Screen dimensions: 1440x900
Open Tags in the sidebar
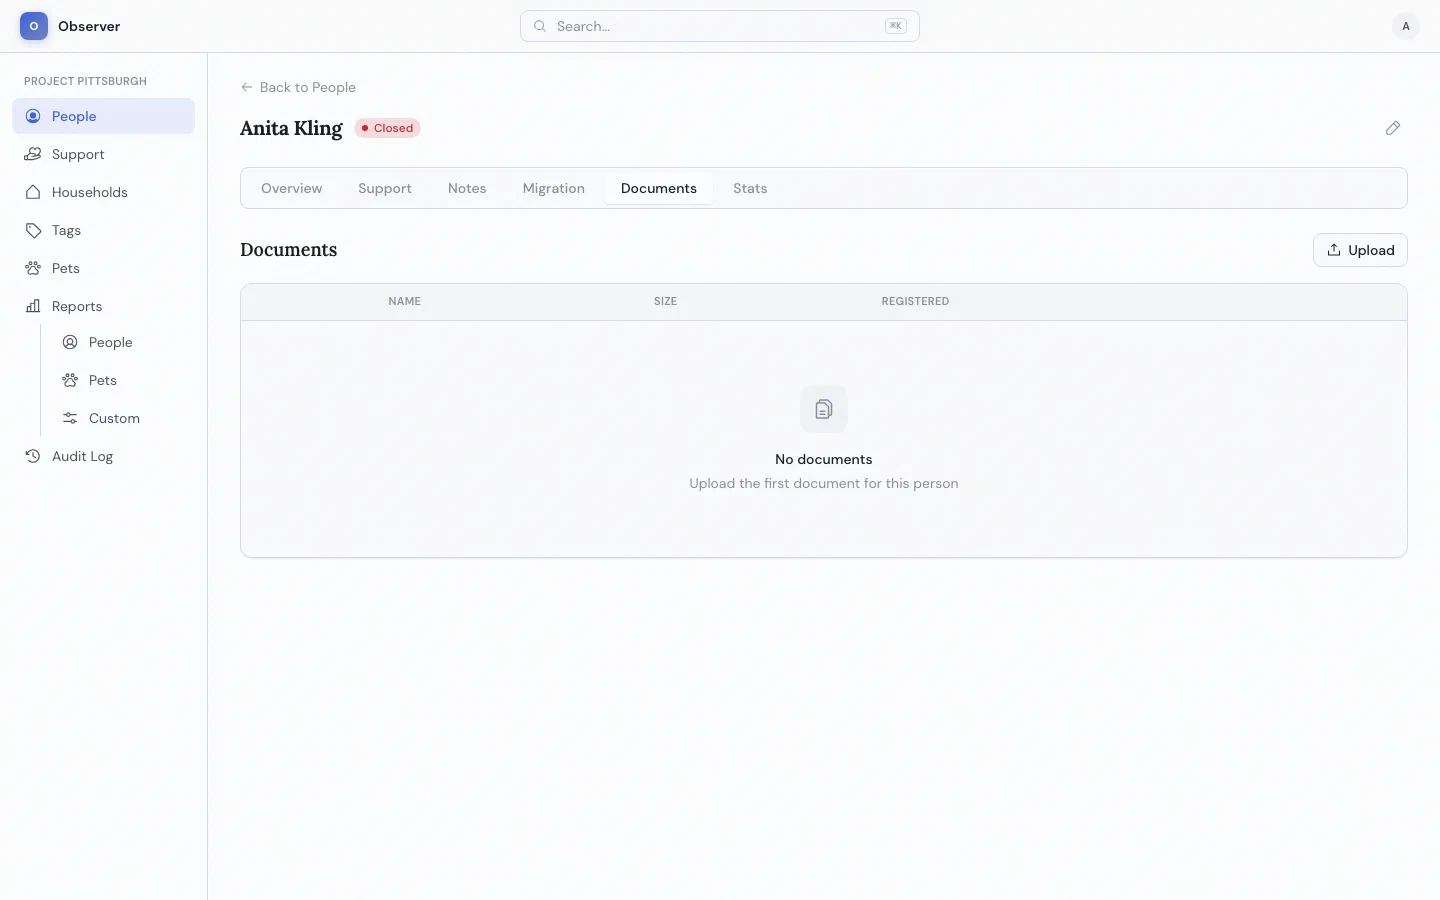(x=103, y=230)
